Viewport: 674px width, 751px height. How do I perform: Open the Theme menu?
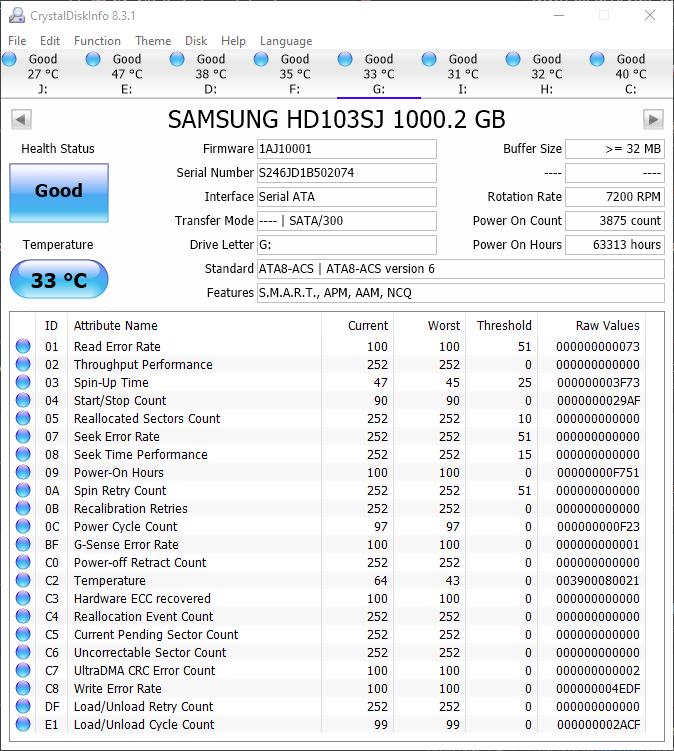[x=153, y=41]
